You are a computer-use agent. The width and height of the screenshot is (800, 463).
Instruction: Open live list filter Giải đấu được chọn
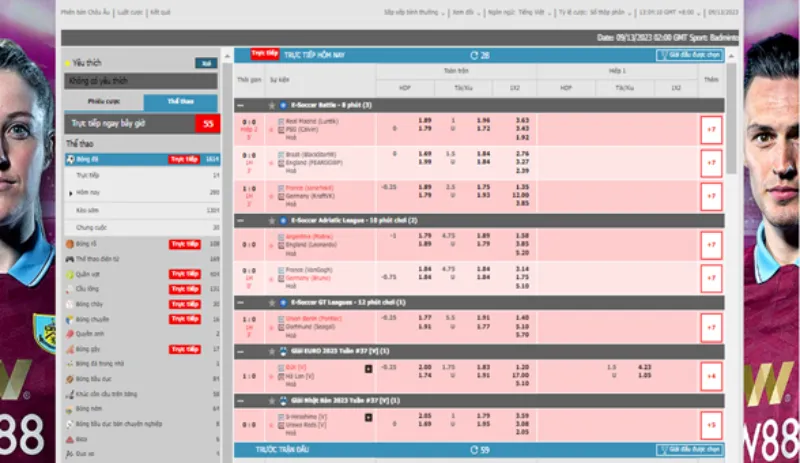tap(690, 55)
